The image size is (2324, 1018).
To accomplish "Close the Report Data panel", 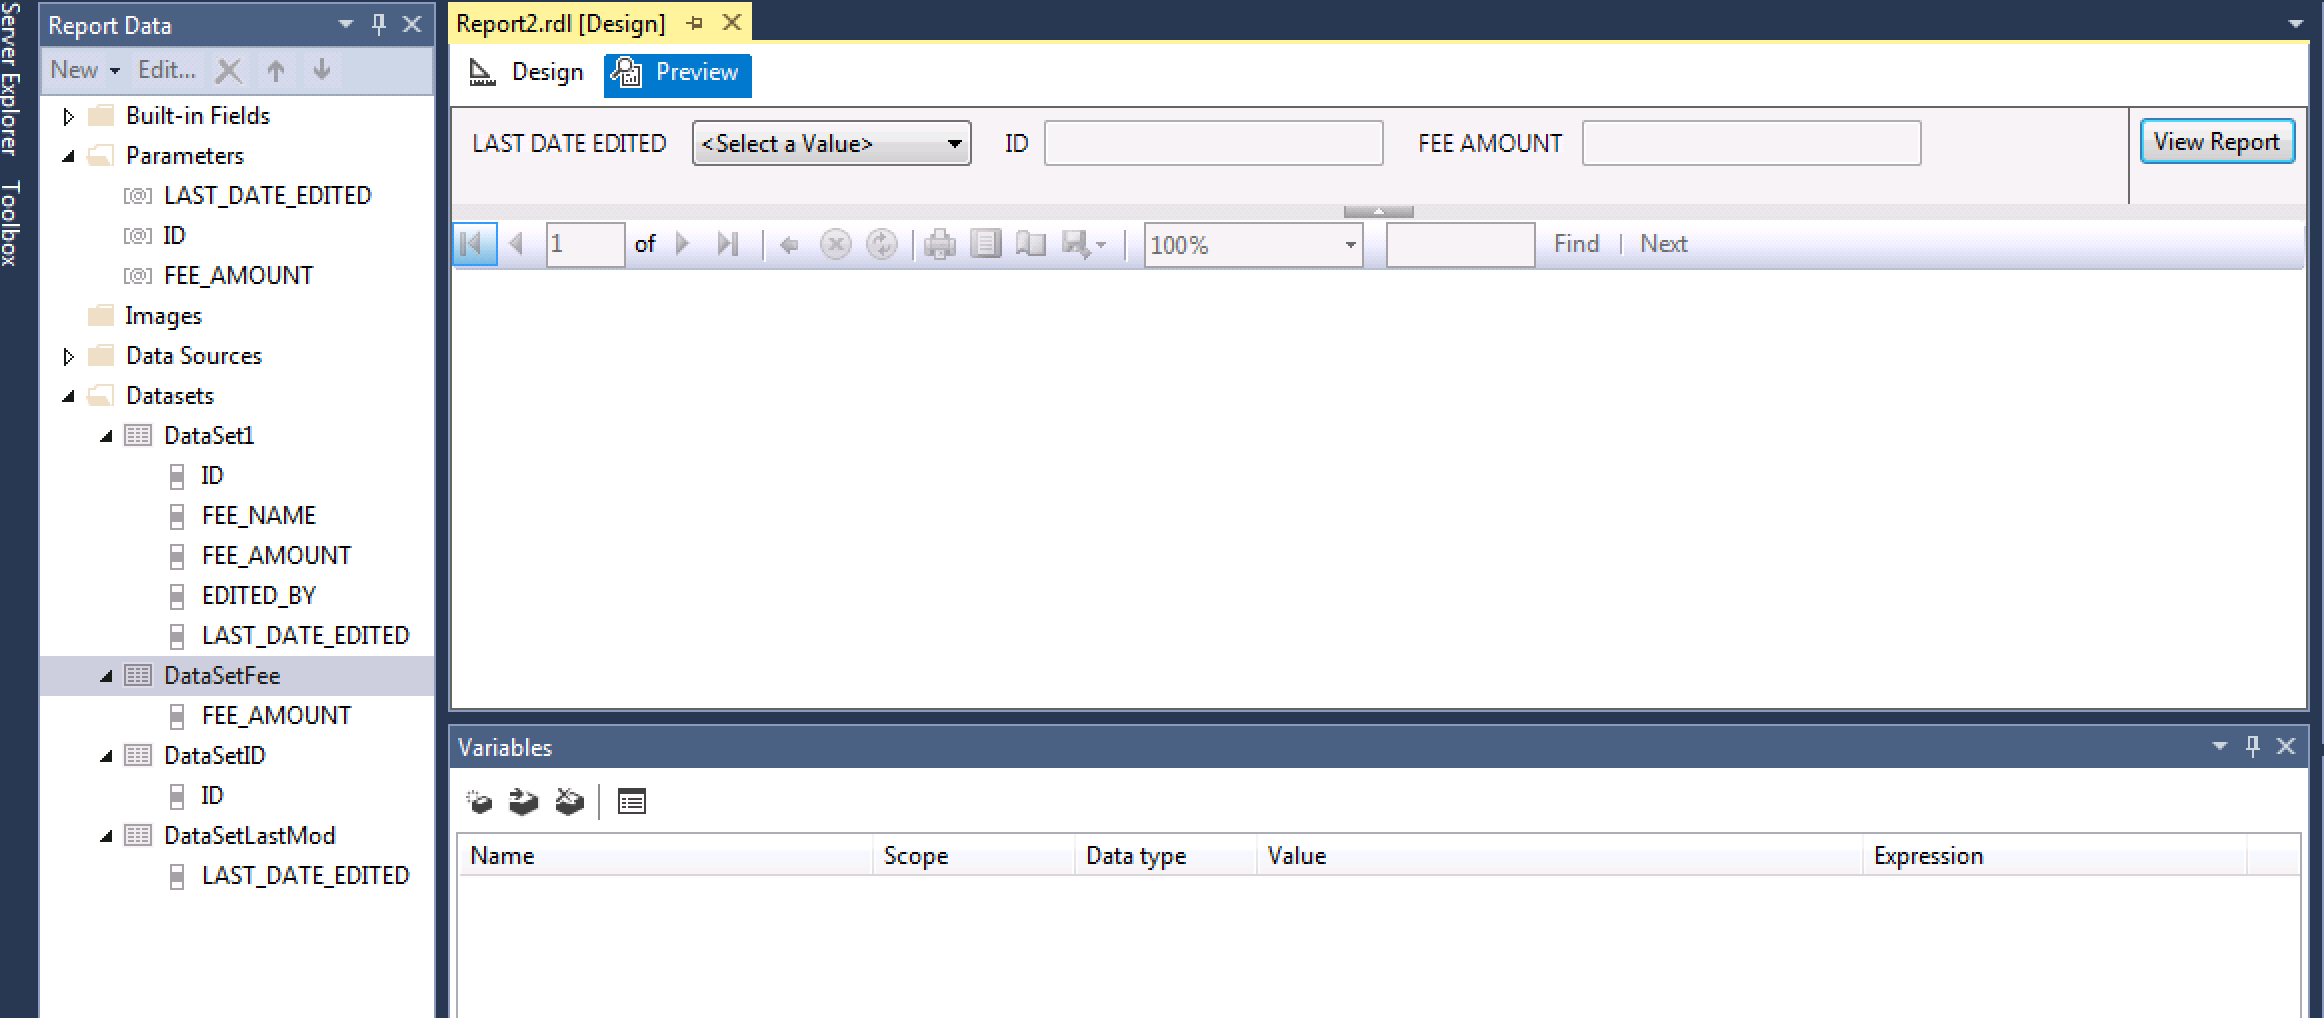I will pyautogui.click(x=412, y=24).
